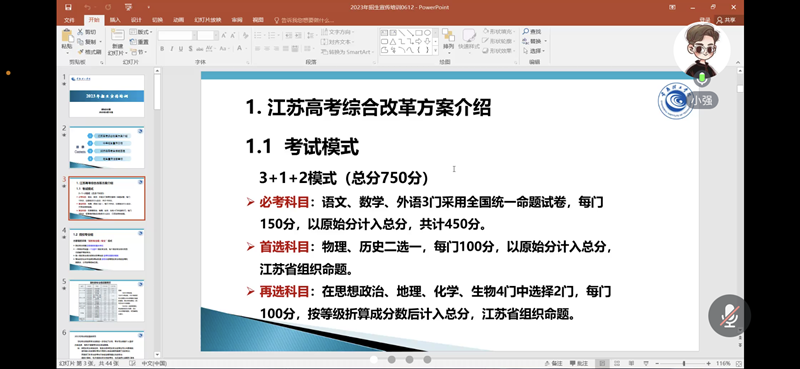Image resolution: width=800 pixels, height=369 pixels.
Task: Open 文字方向 text direction menu
Action: (x=338, y=32)
